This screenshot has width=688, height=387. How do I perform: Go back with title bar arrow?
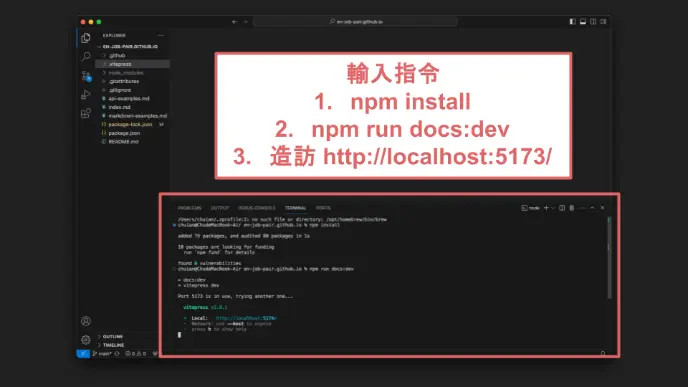click(235, 22)
